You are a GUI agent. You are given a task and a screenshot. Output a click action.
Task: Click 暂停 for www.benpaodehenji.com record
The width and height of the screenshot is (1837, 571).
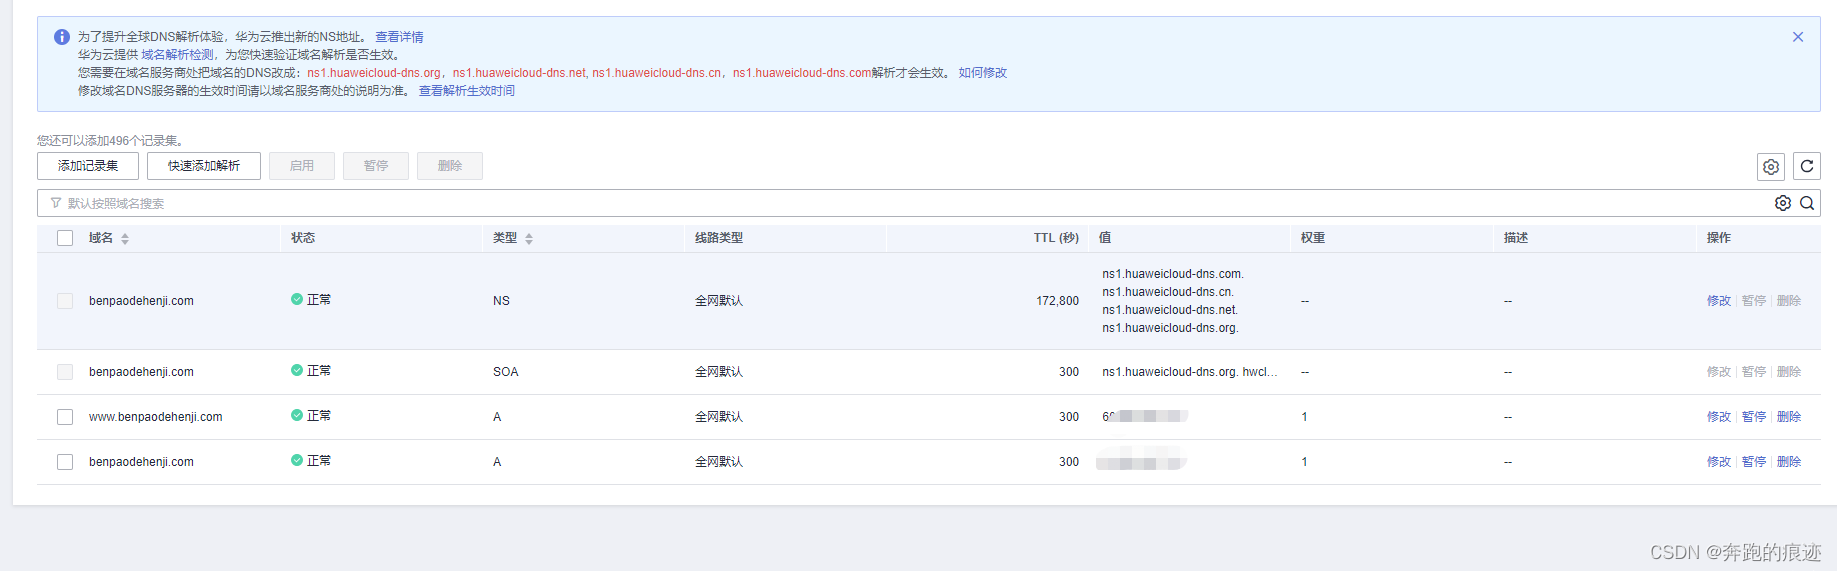click(1754, 417)
